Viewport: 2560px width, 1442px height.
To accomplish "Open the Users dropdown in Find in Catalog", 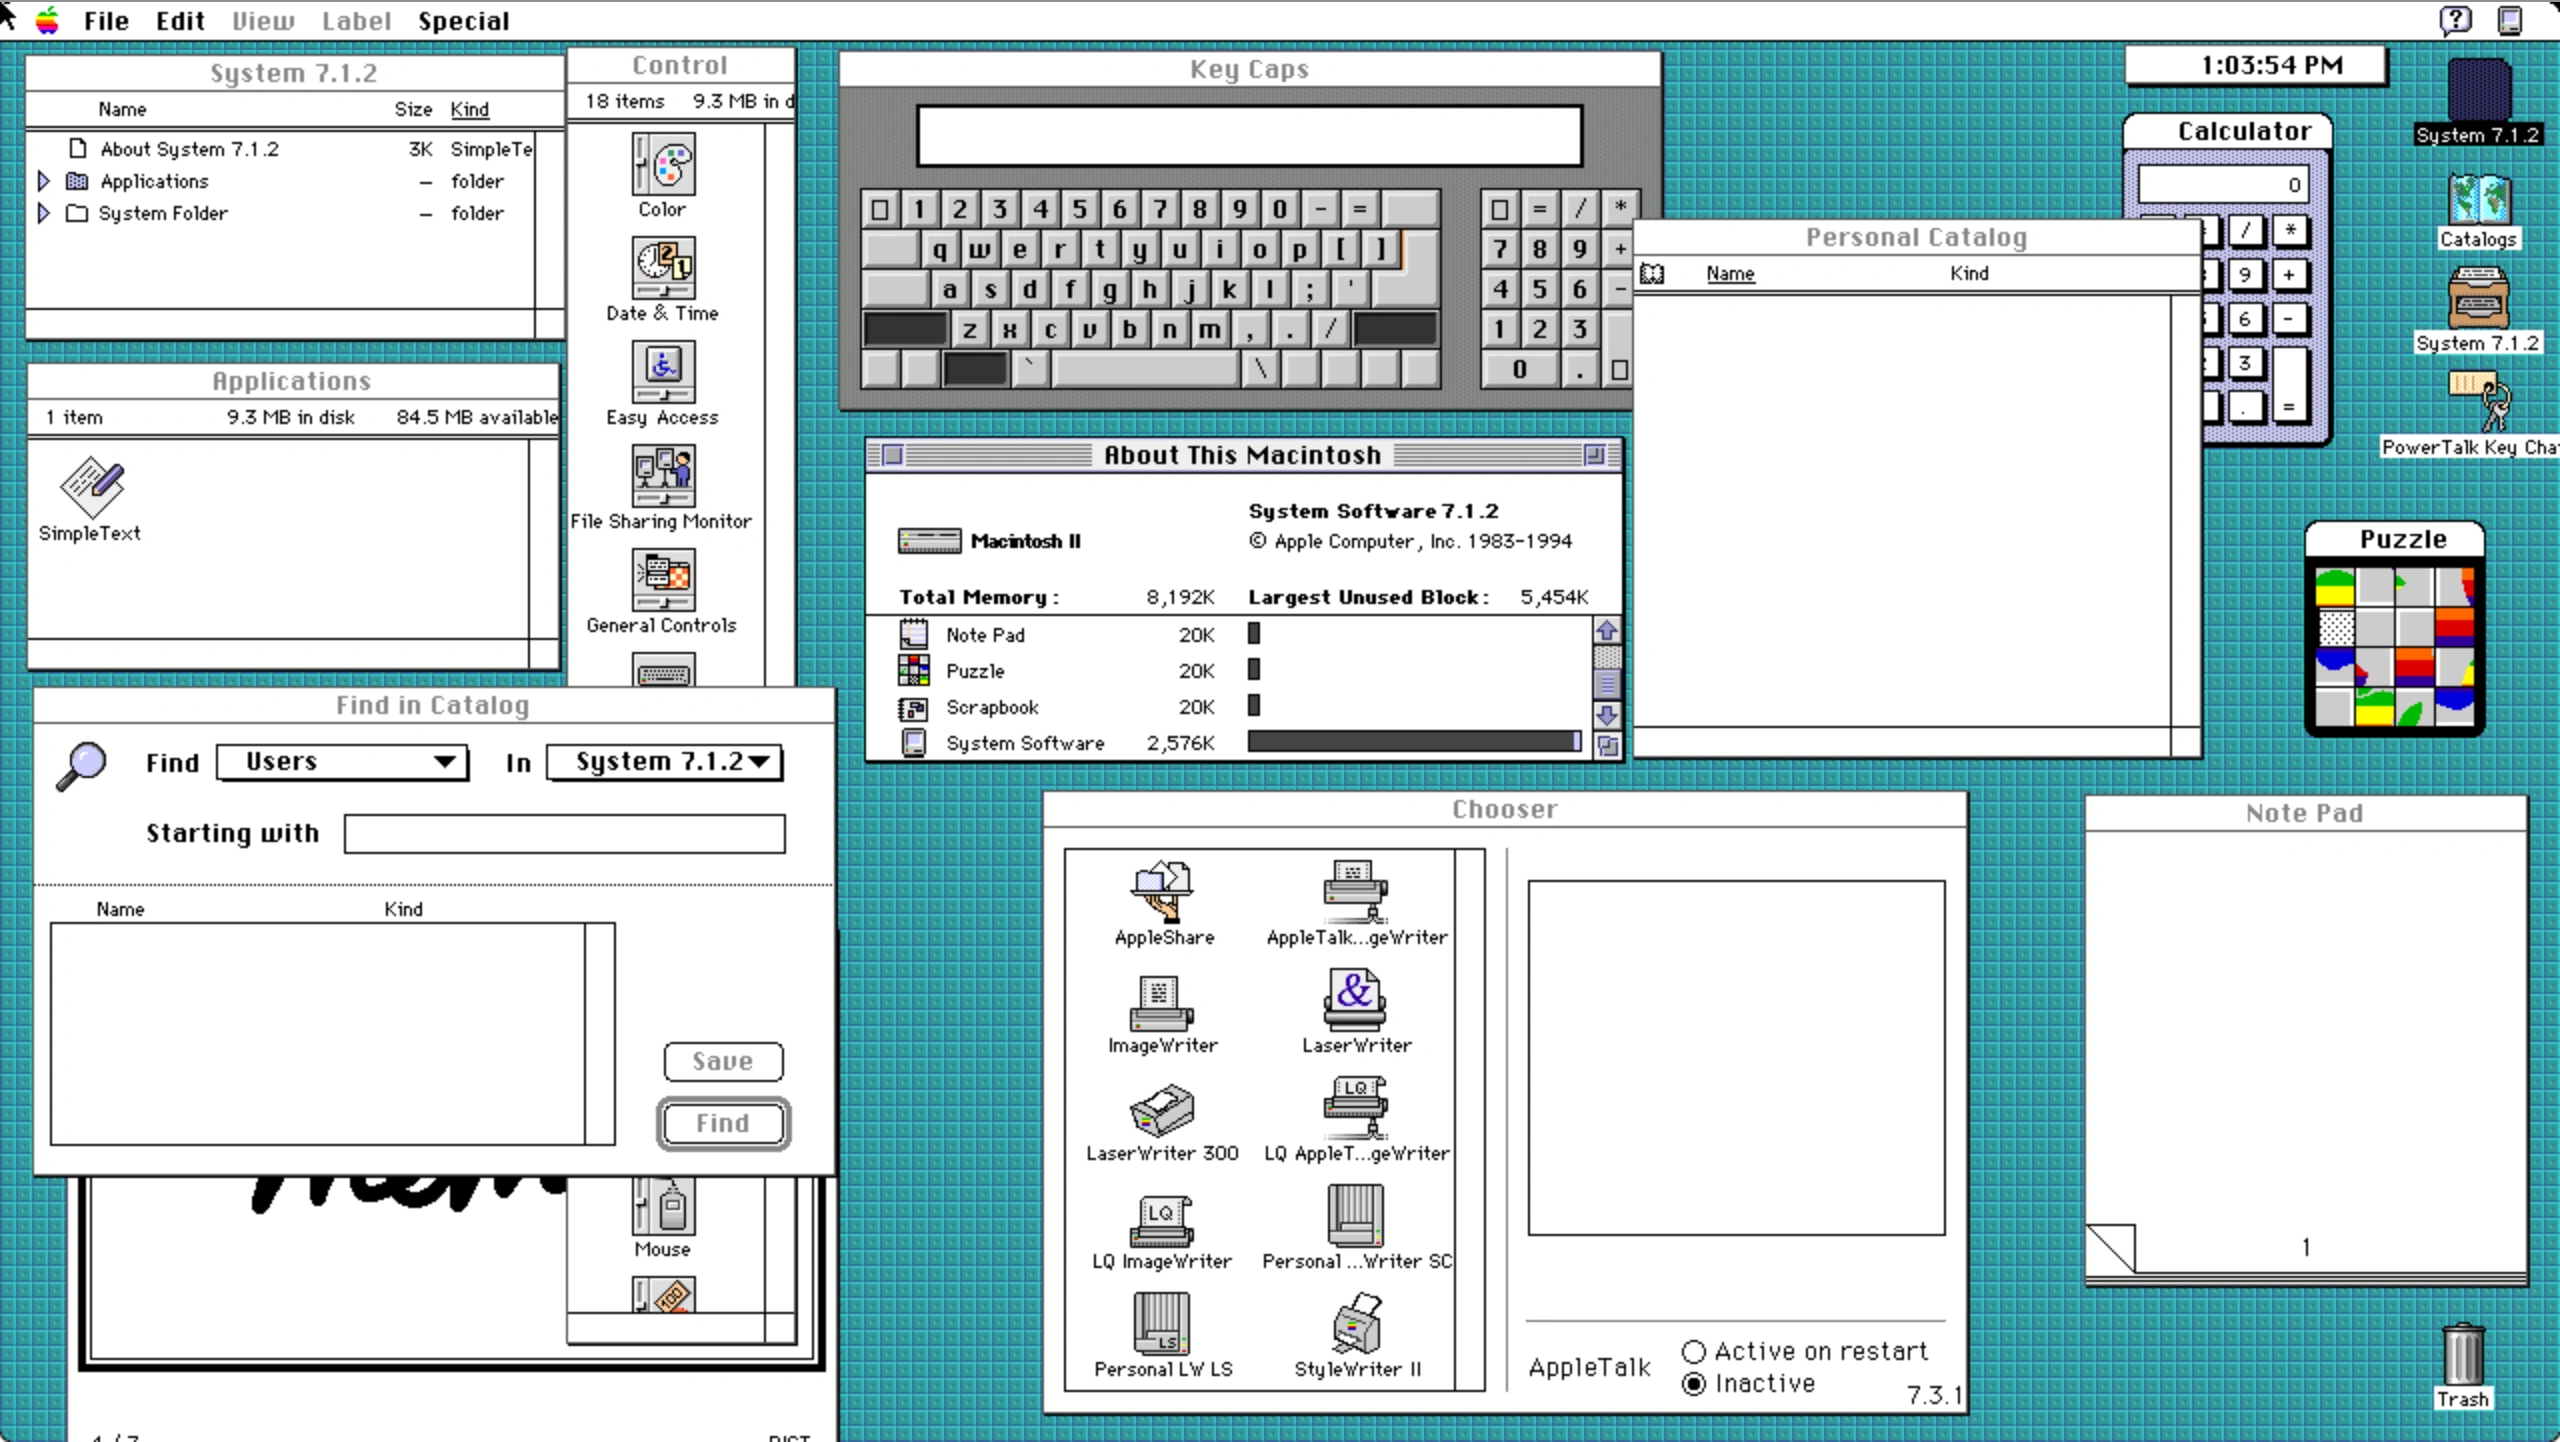I will (342, 762).
